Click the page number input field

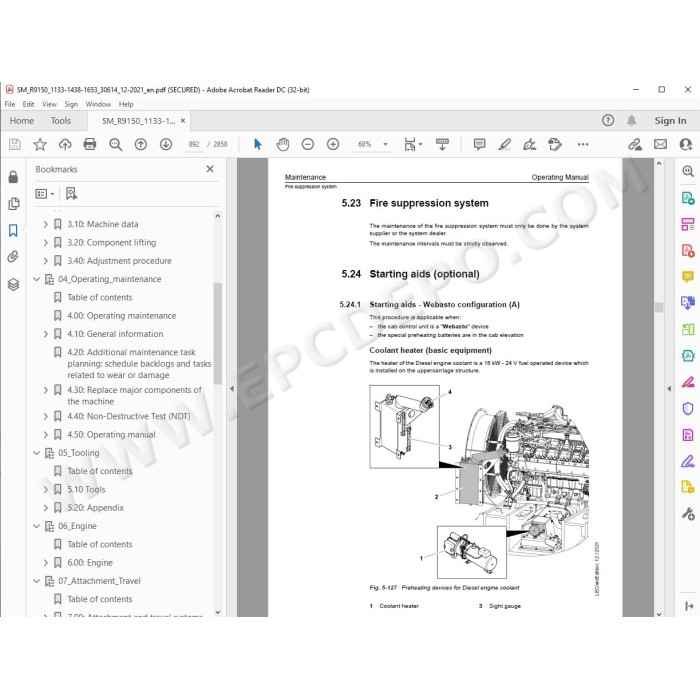coord(194,144)
